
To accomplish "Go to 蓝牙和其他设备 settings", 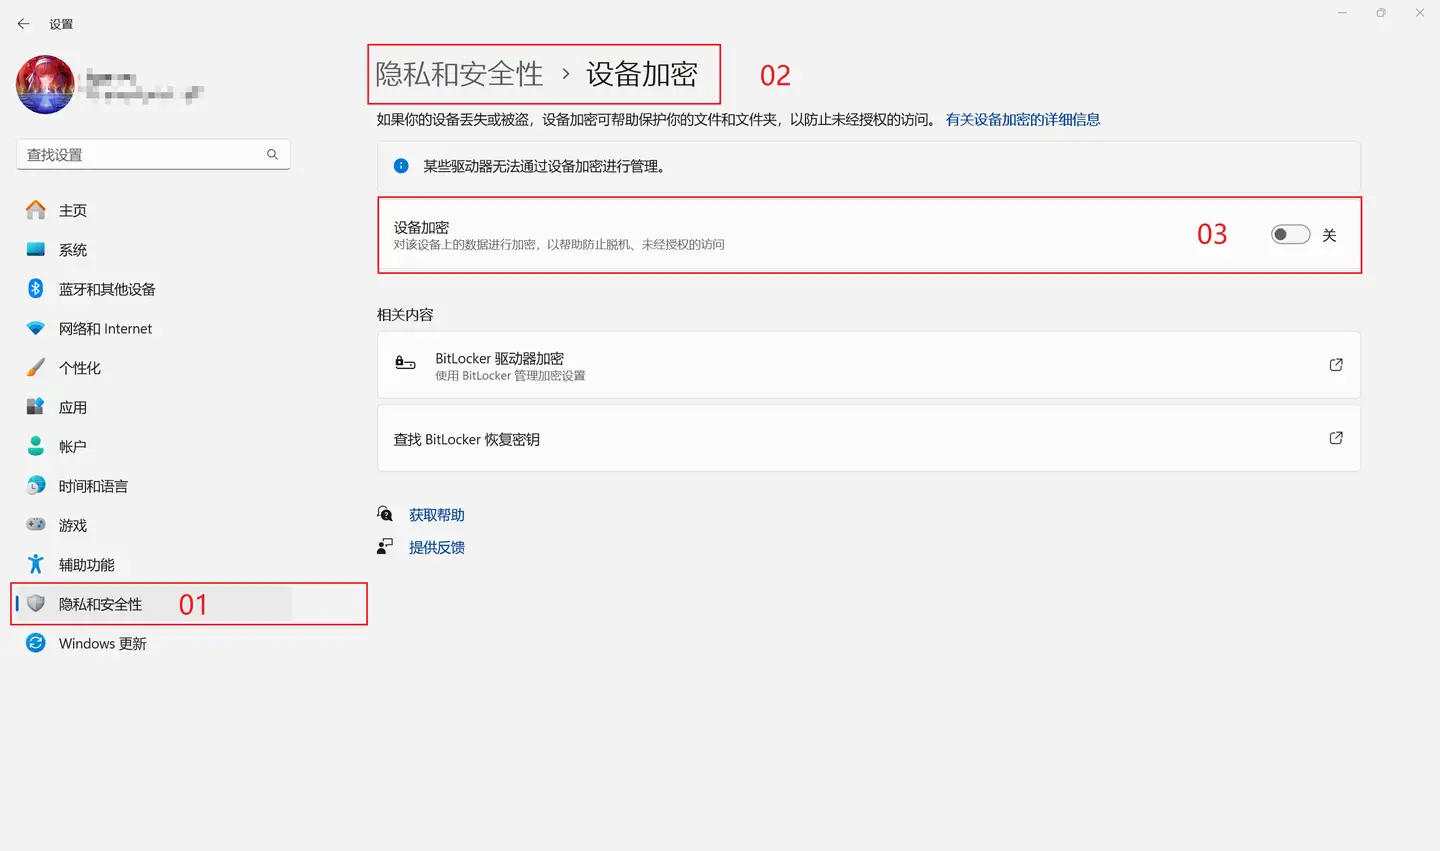I will [153, 289].
